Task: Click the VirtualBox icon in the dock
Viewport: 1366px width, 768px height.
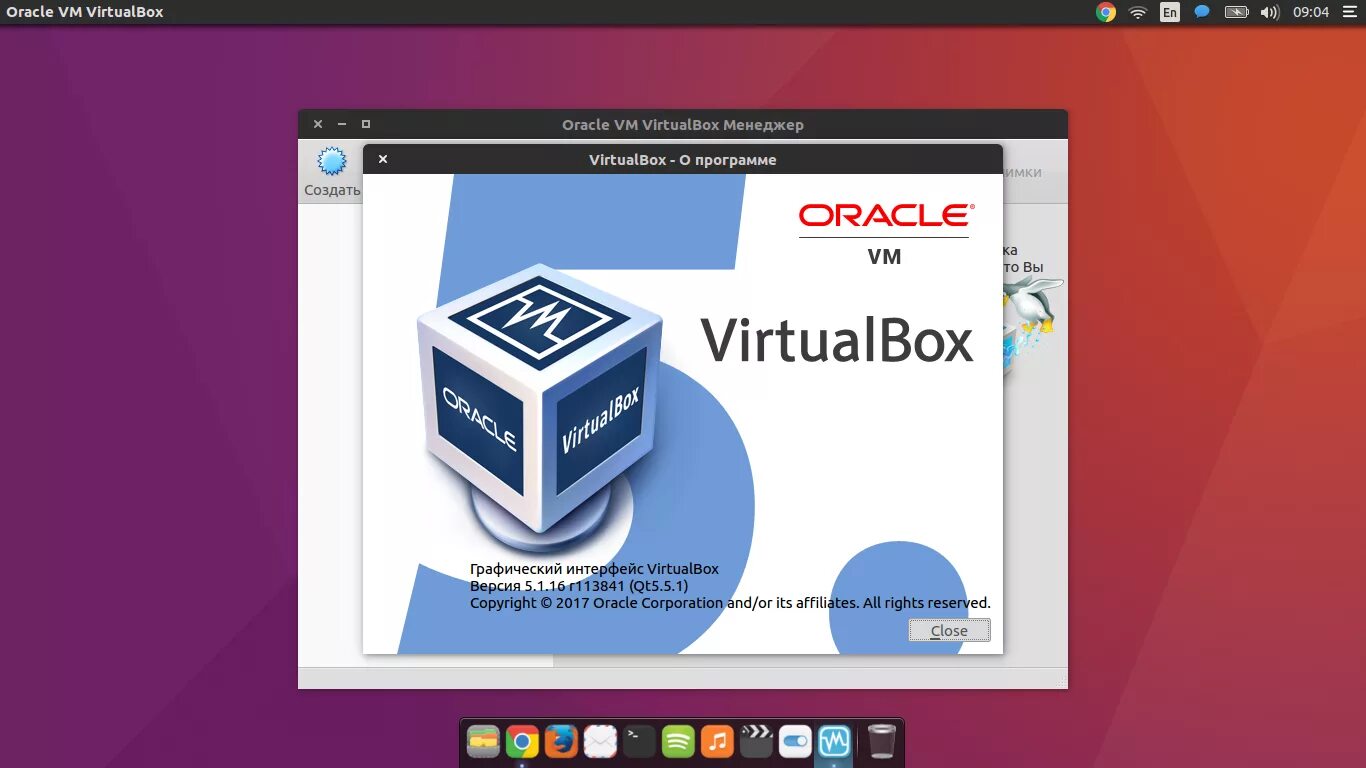Action: point(834,741)
